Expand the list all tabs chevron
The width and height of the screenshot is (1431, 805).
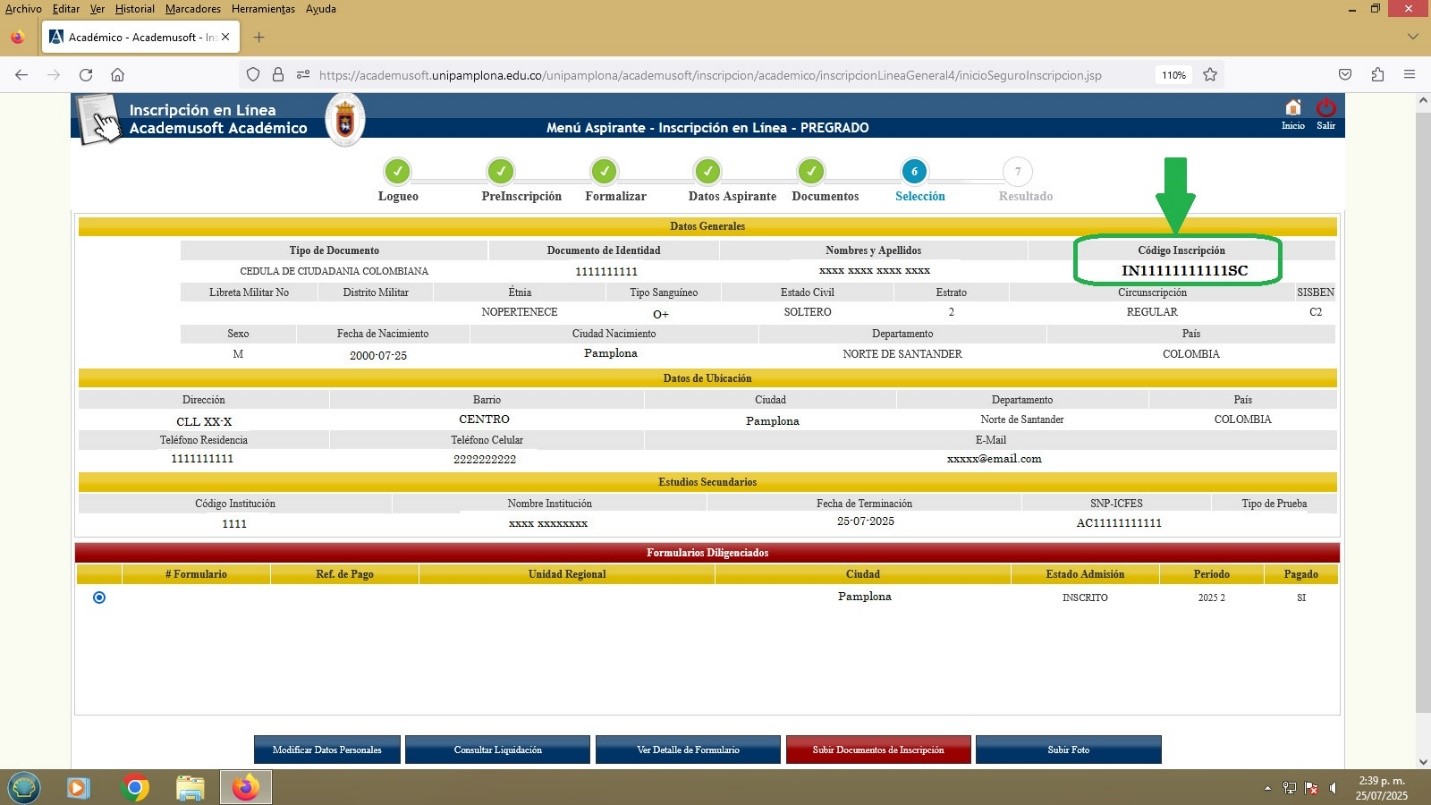click(1413, 37)
